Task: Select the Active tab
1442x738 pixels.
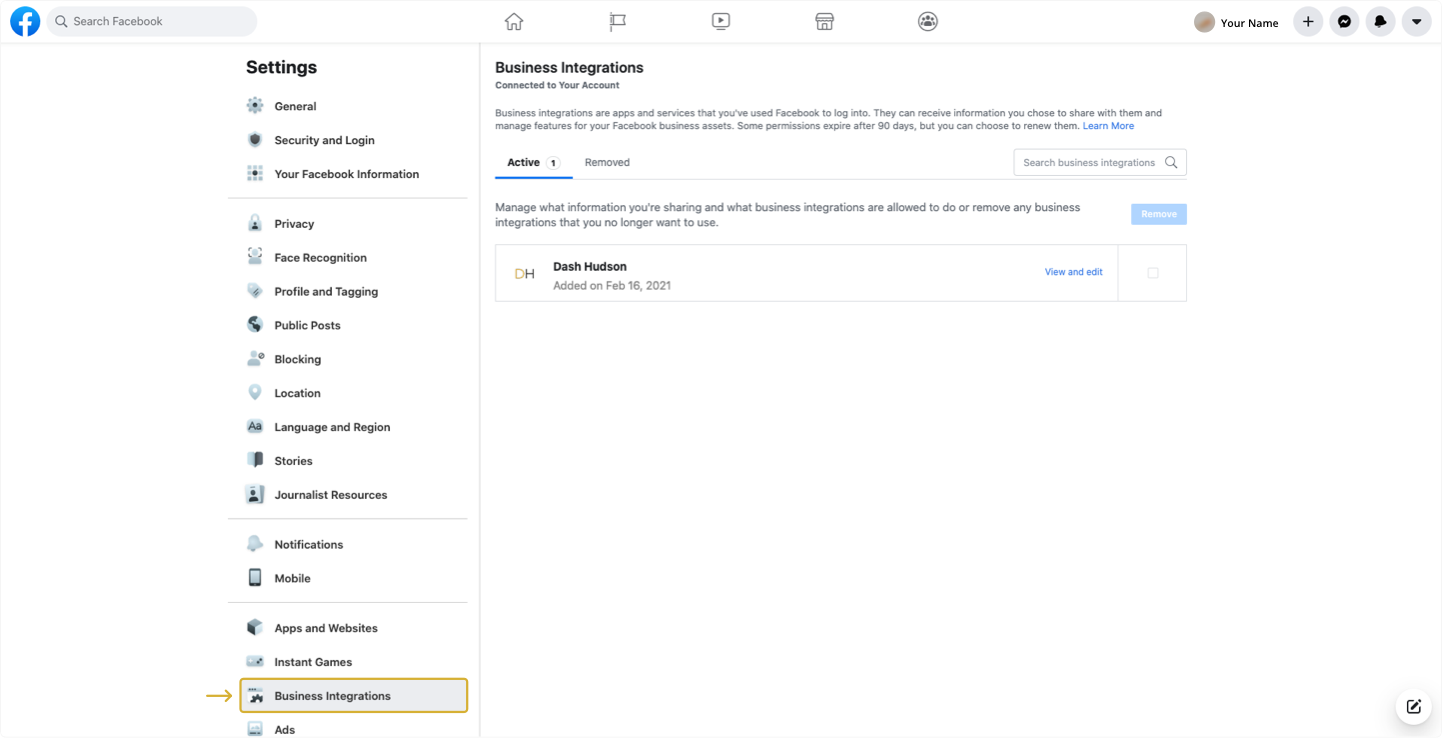Action: pos(532,162)
